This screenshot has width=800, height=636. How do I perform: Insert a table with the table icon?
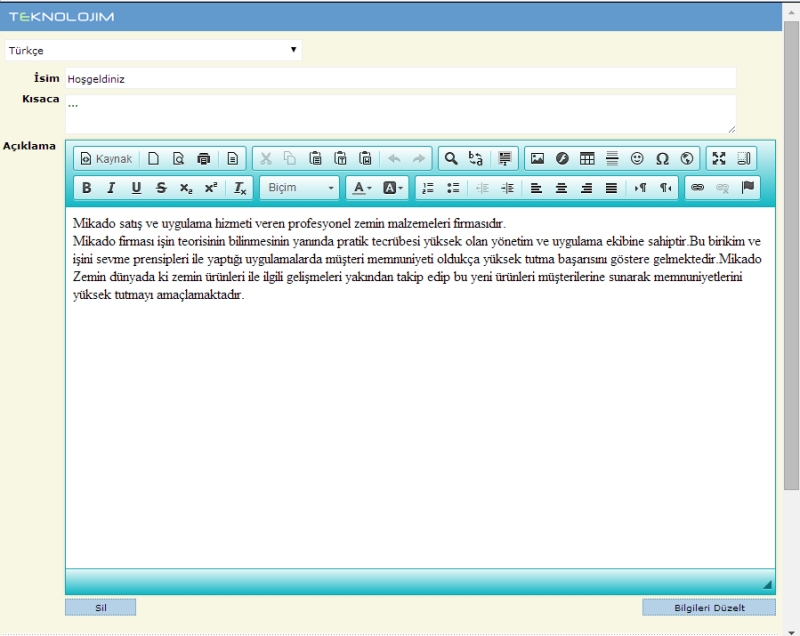pyautogui.click(x=587, y=159)
